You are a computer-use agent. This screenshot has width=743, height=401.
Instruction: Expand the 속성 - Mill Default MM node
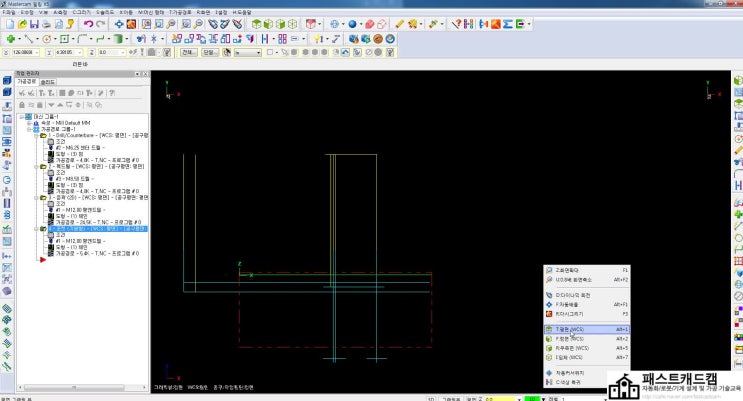coord(29,122)
